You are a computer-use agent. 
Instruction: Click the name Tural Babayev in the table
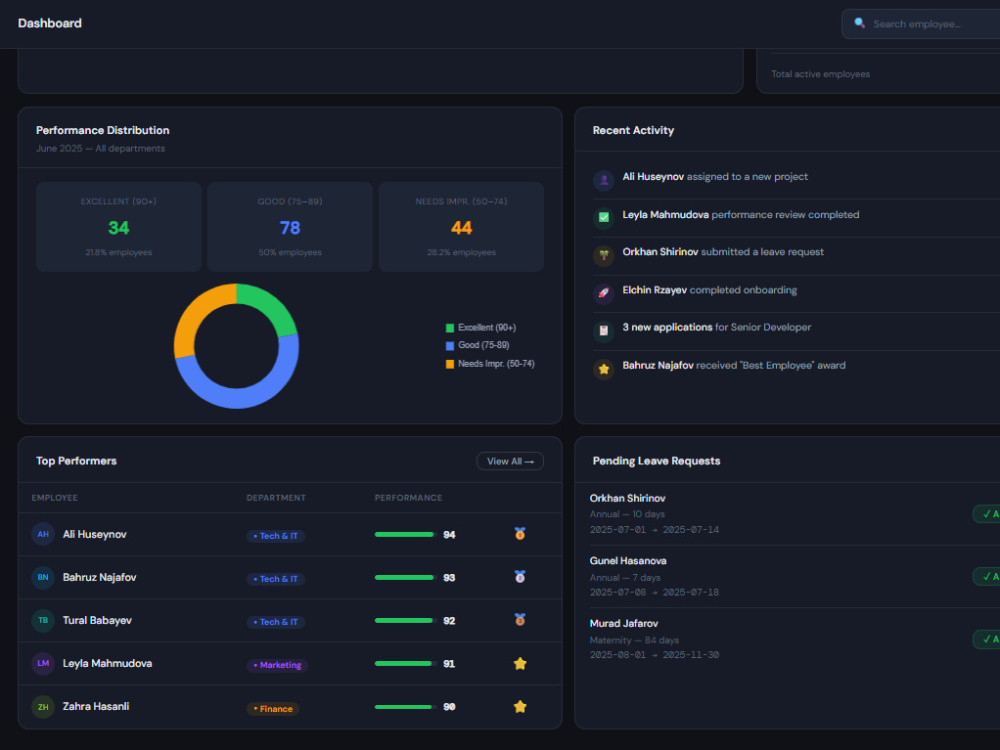(x=97, y=621)
